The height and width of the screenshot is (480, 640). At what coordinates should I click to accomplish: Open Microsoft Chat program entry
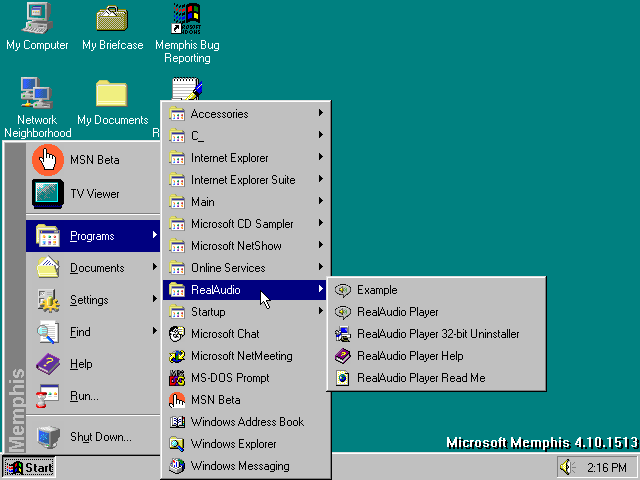[x=224, y=334]
